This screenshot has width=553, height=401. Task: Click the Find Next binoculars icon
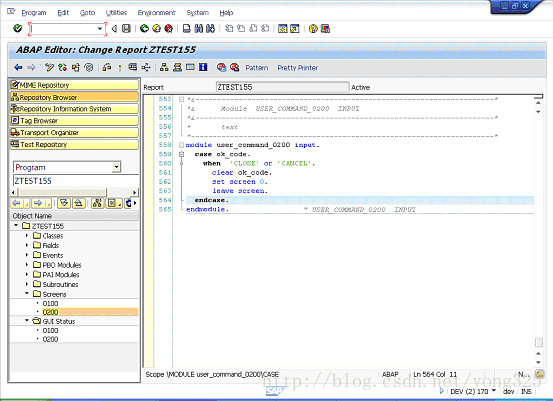point(211,29)
